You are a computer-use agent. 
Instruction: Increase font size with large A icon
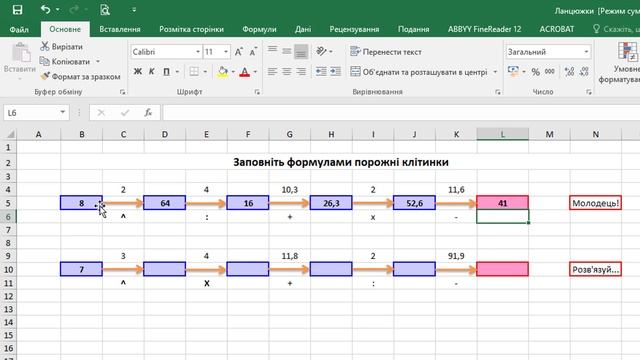click(239, 52)
